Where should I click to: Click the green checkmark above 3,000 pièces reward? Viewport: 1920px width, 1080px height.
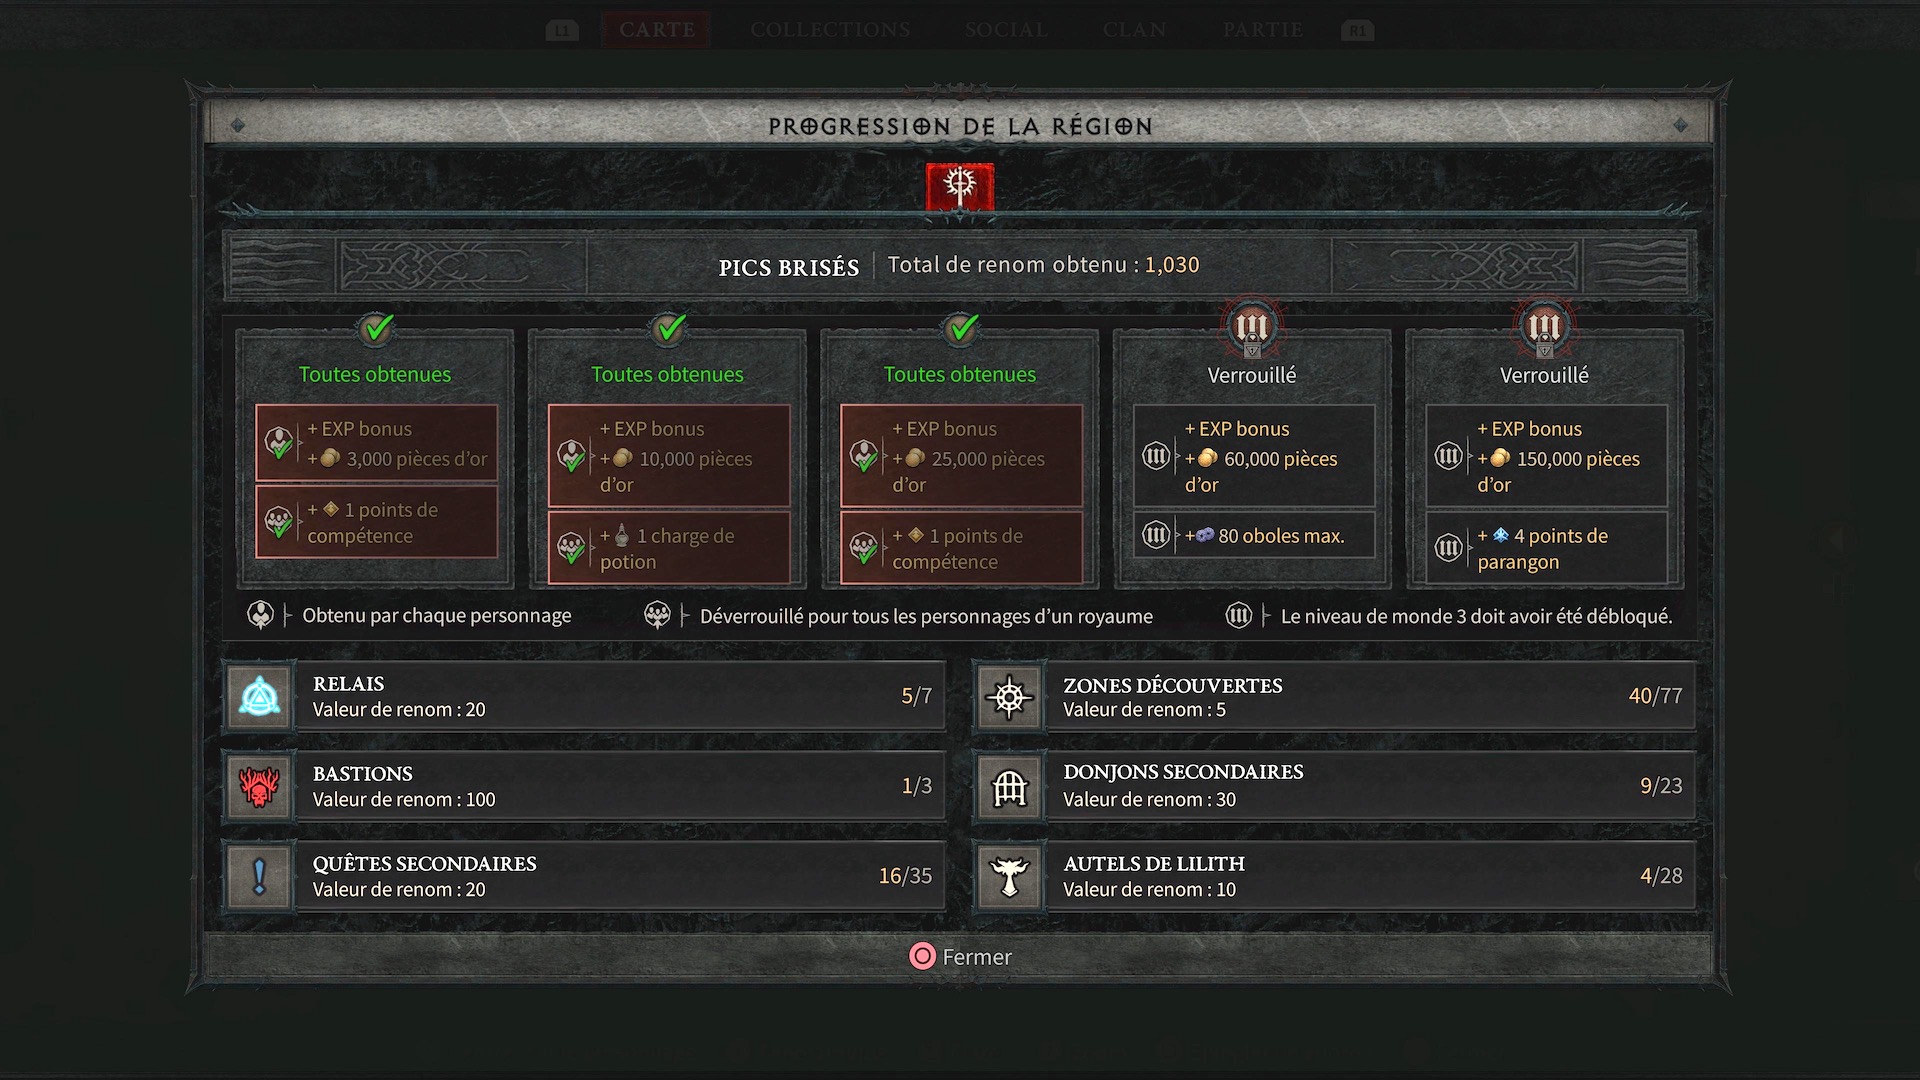click(377, 328)
